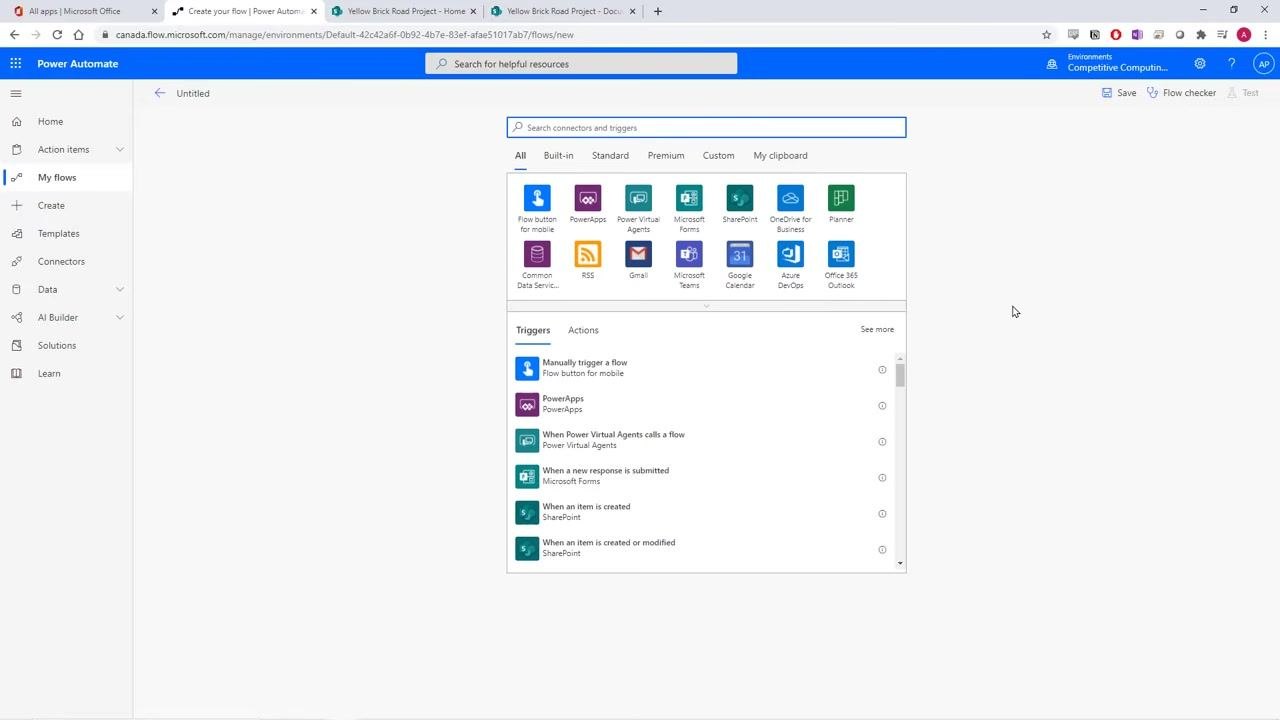Reload the page with the refresh button
Image resolution: width=1280 pixels, height=720 pixels.
[57, 34]
